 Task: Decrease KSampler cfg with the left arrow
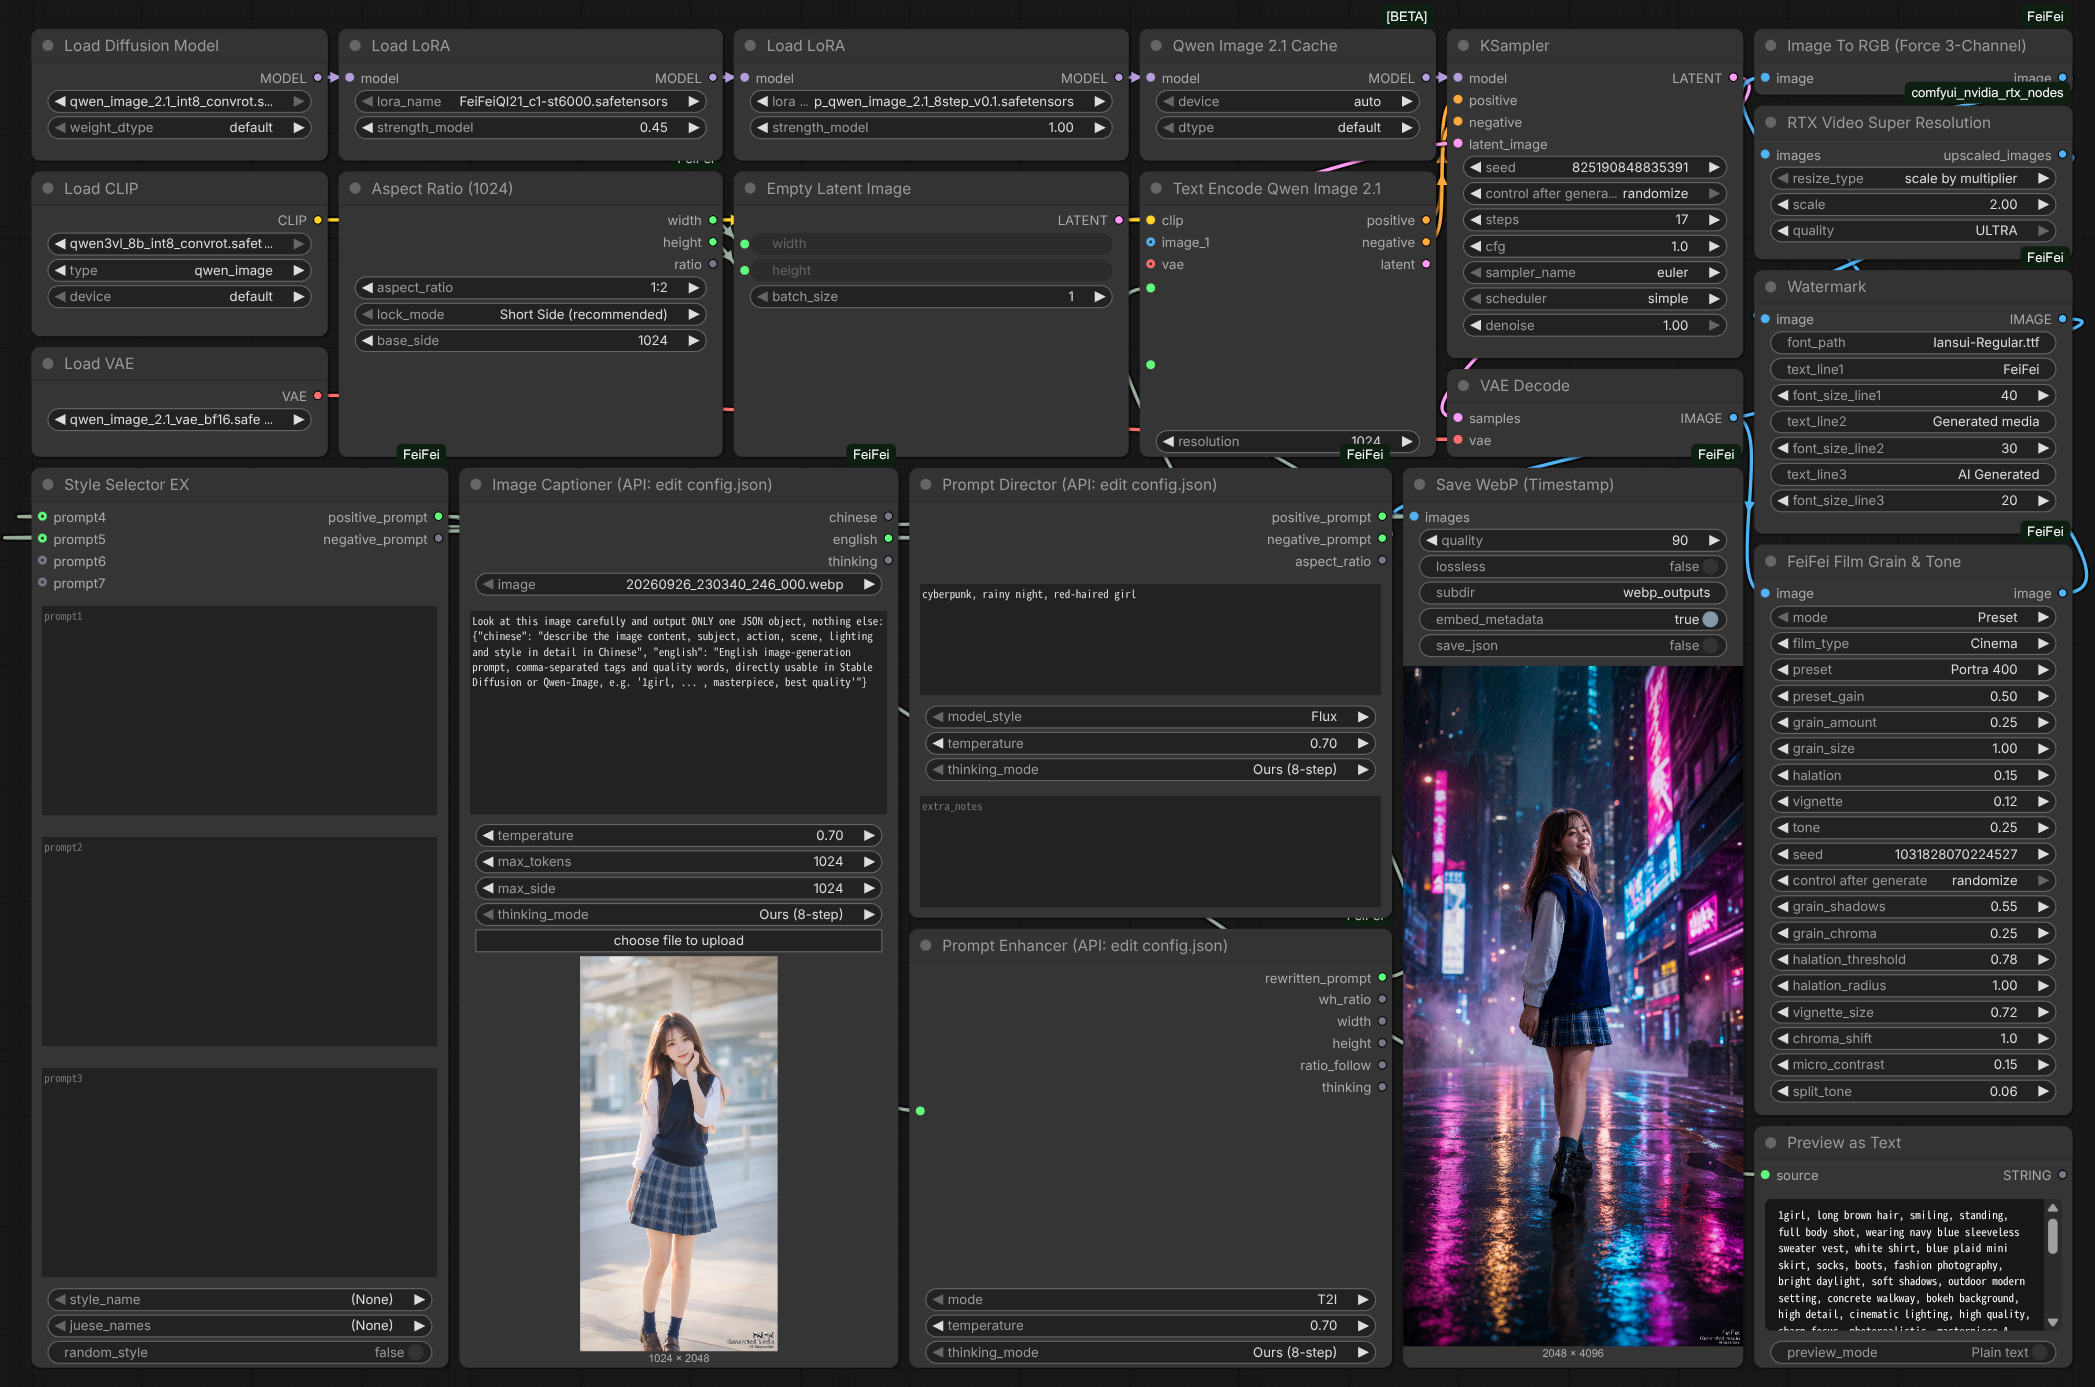1475,246
